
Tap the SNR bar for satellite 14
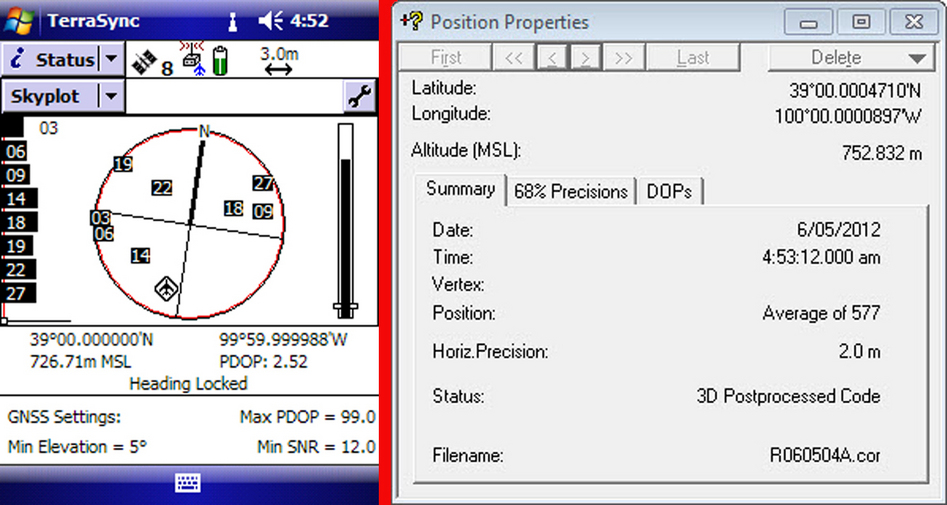click(19, 199)
